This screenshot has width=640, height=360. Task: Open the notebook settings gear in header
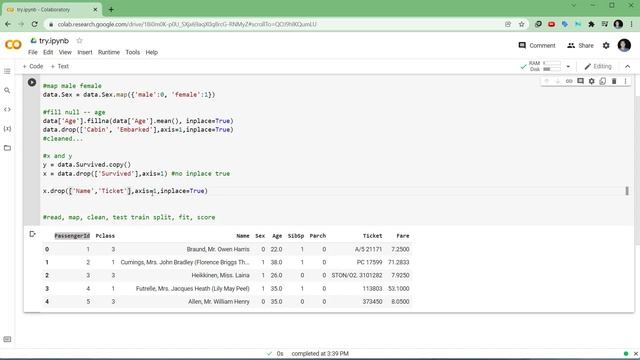tap(606, 45)
